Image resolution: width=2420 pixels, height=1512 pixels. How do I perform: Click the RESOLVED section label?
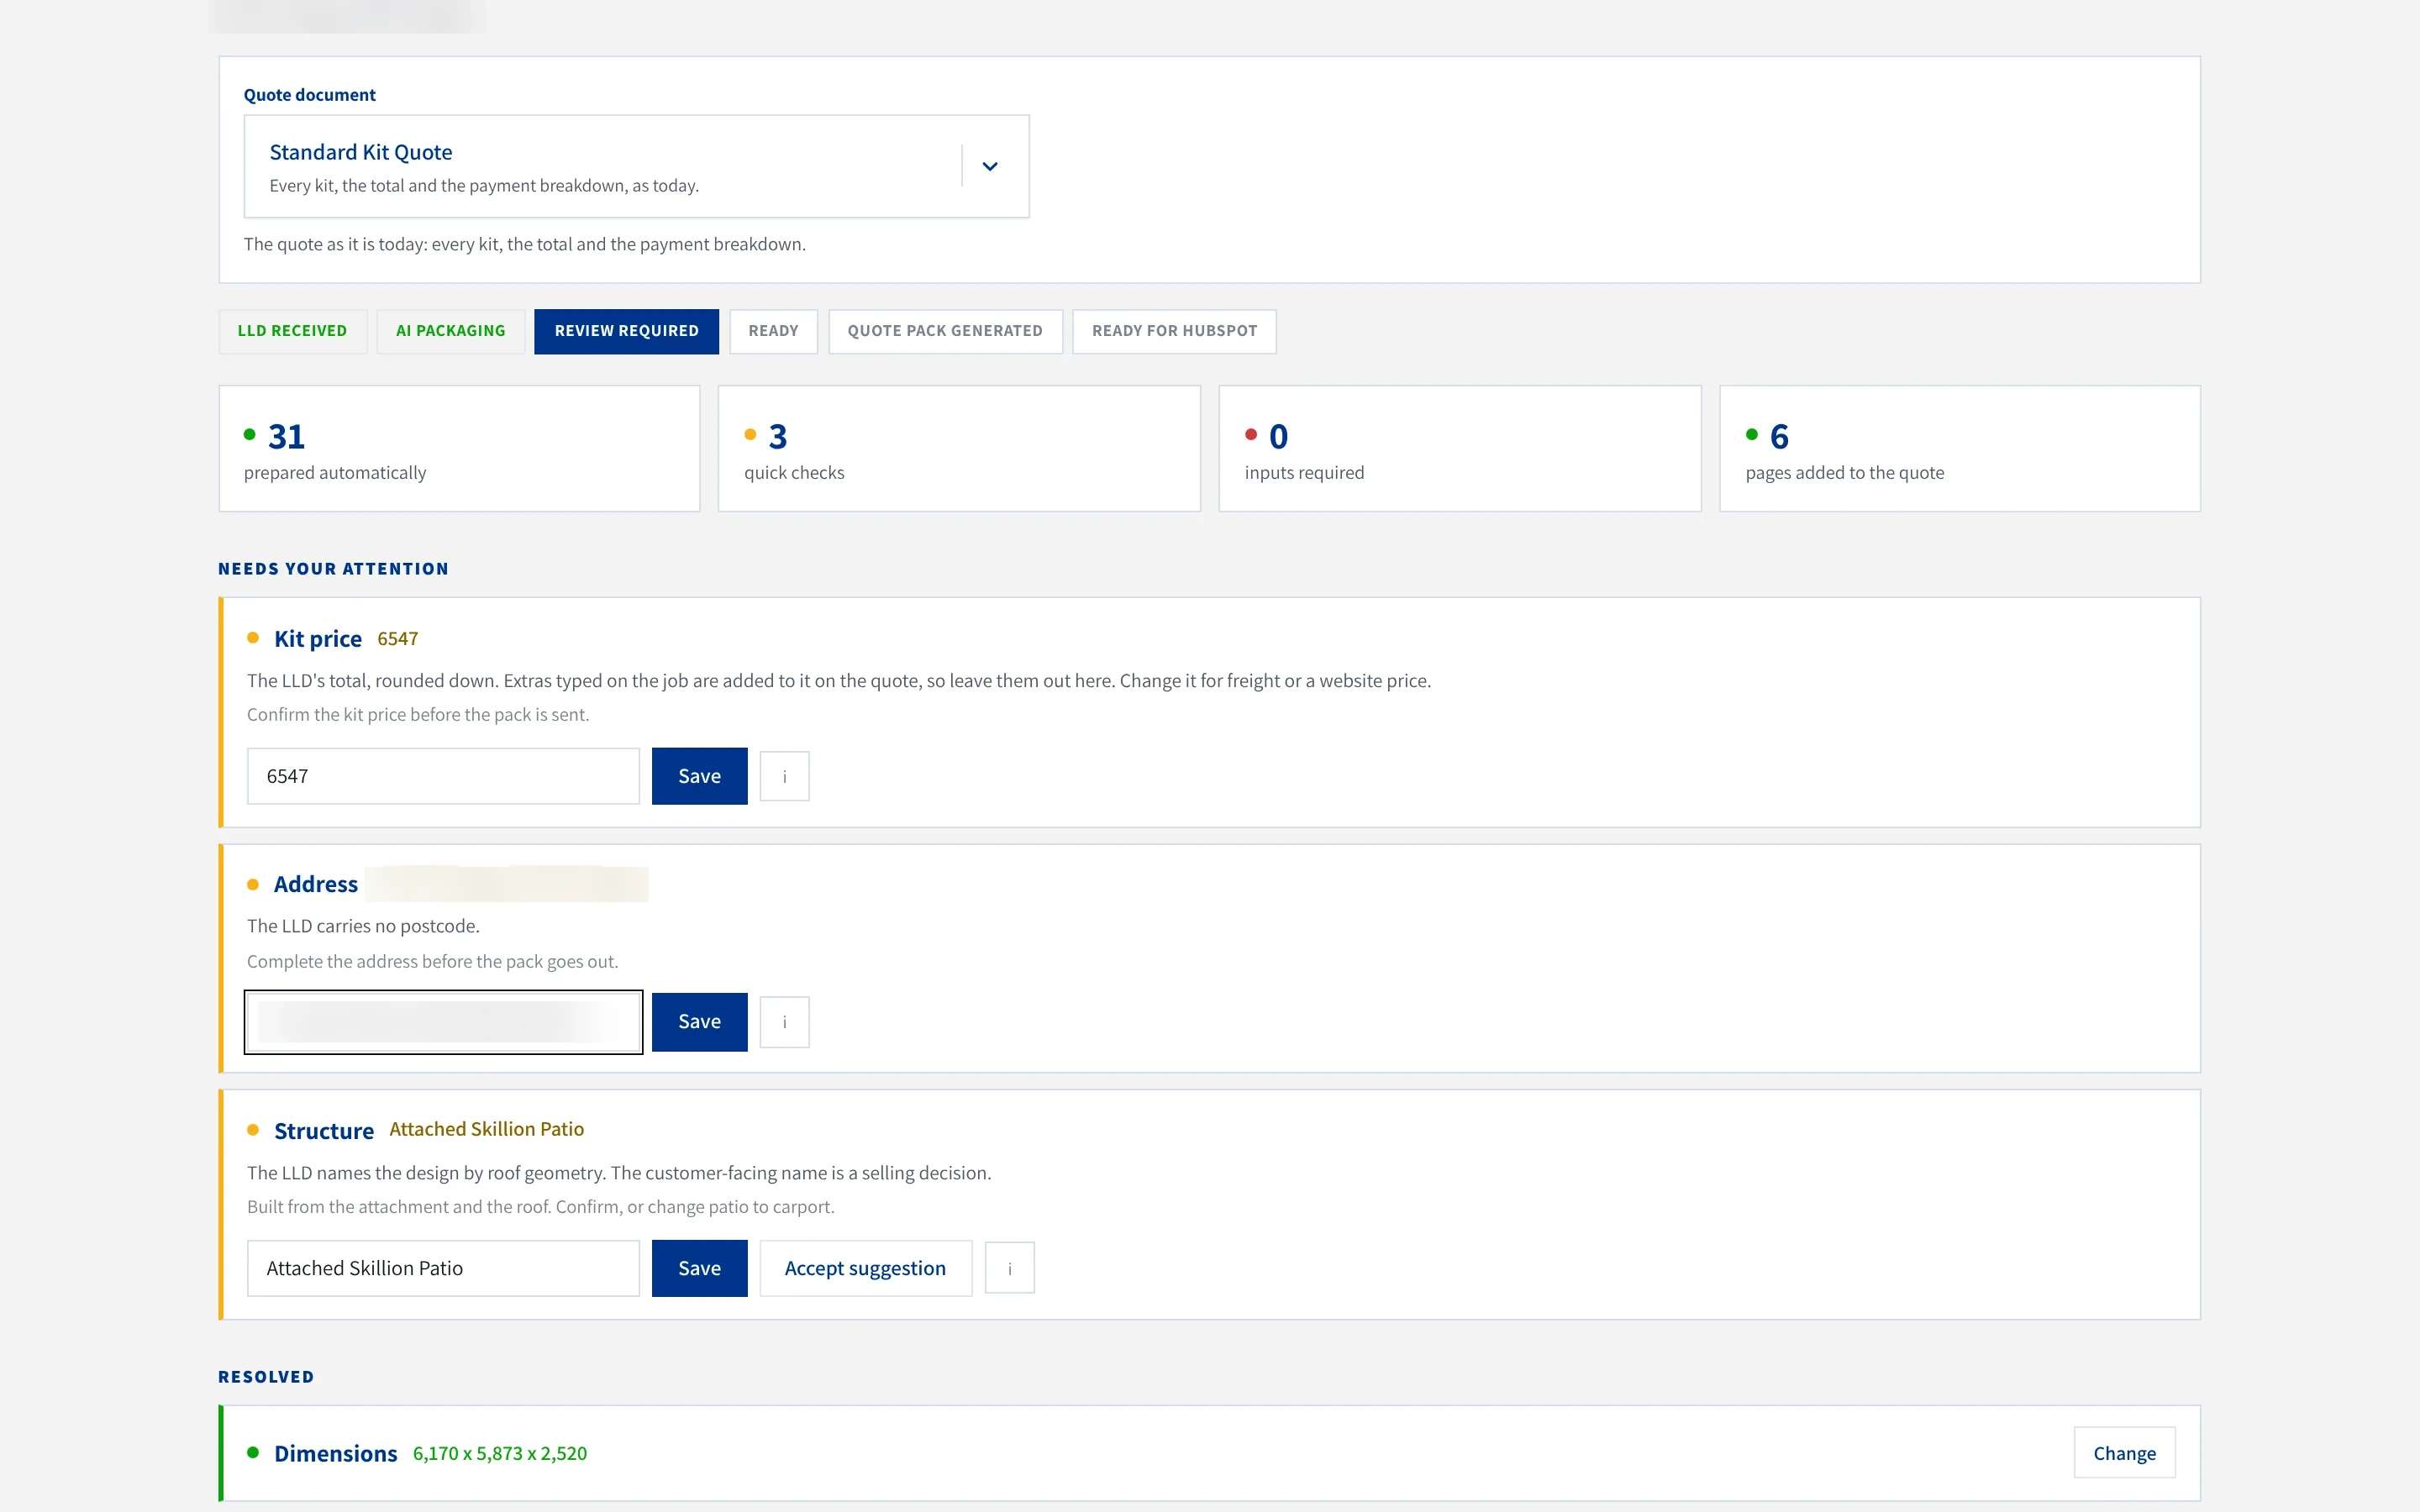point(266,1377)
